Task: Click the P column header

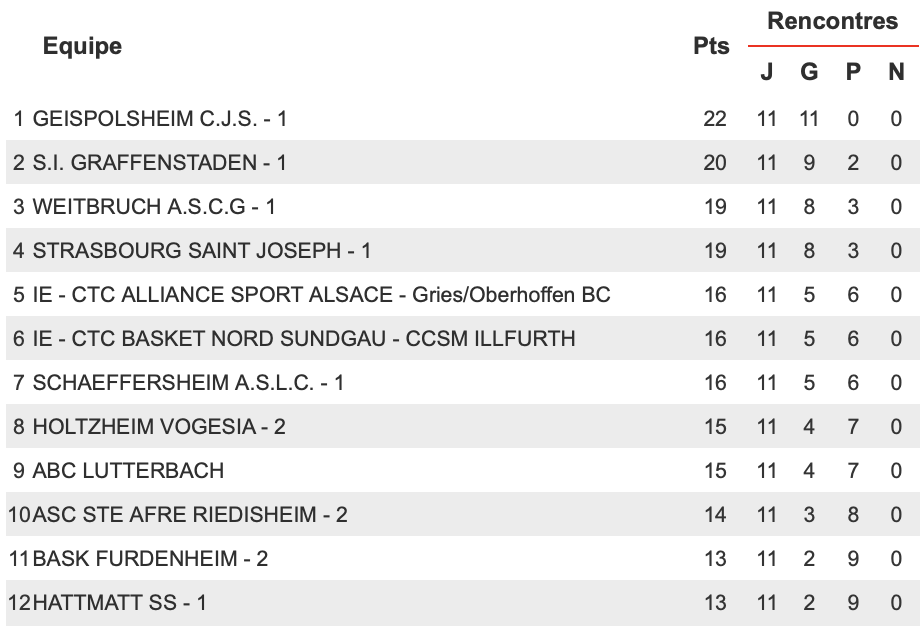Action: tap(853, 72)
